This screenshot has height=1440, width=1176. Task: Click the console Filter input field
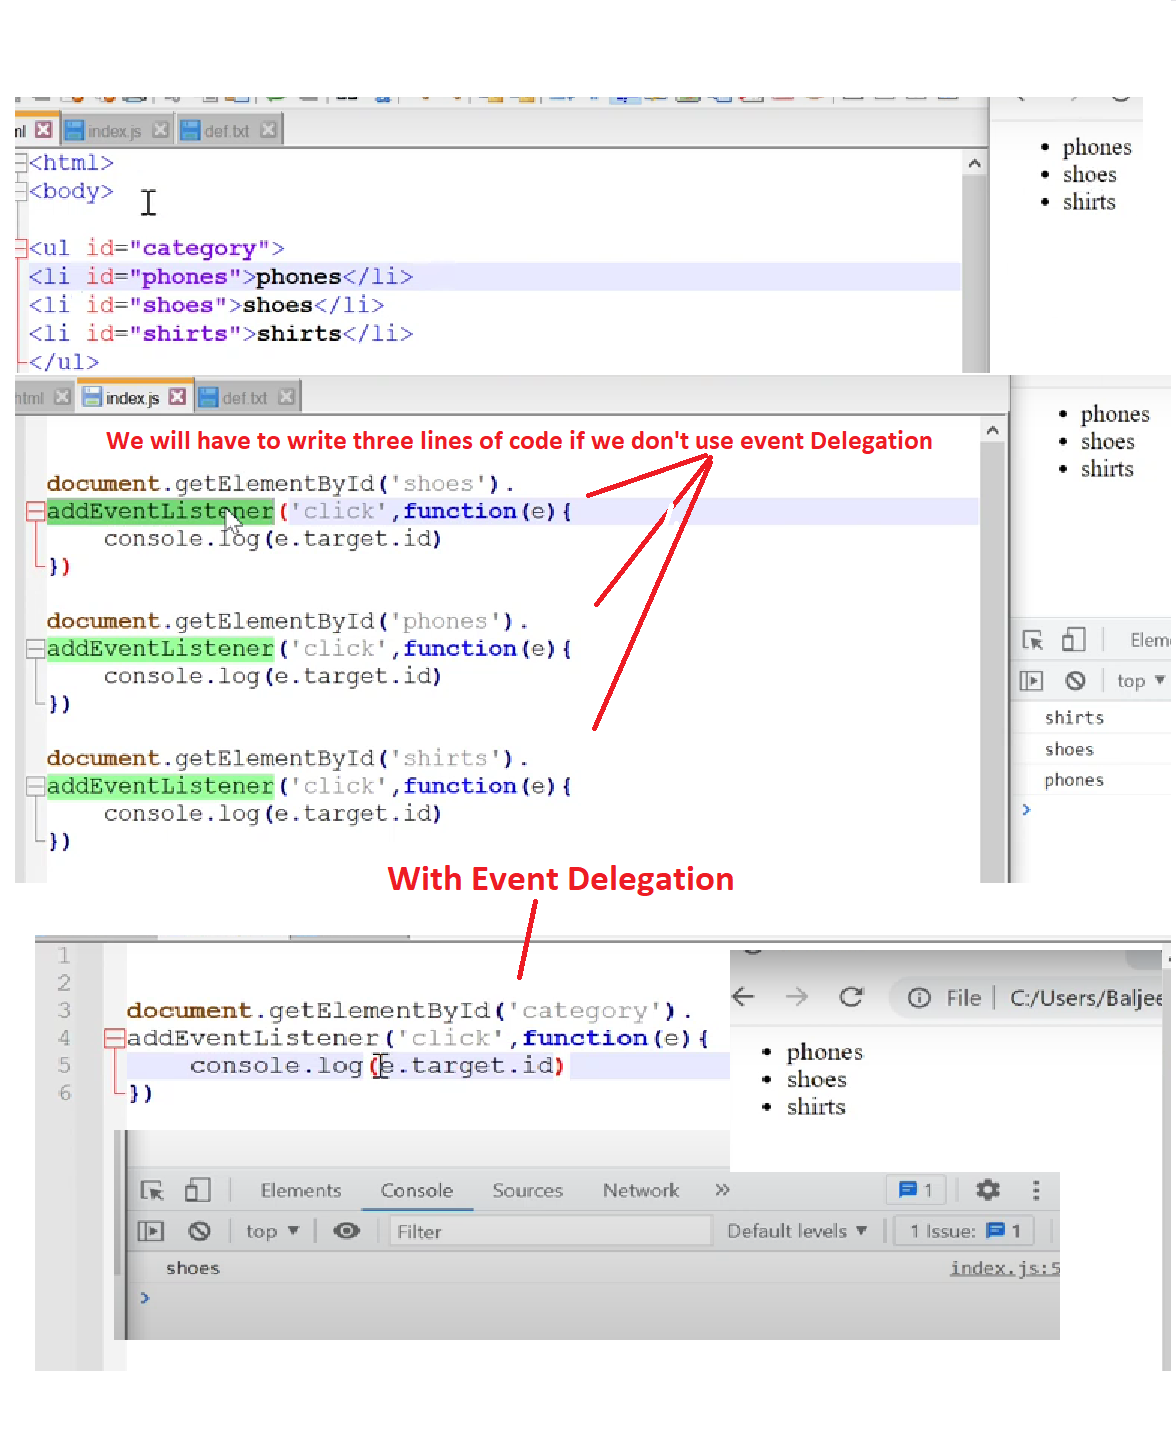550,1231
